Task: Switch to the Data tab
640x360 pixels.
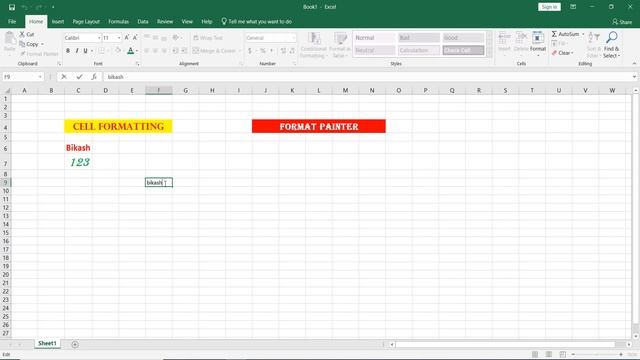Action: coord(143,22)
